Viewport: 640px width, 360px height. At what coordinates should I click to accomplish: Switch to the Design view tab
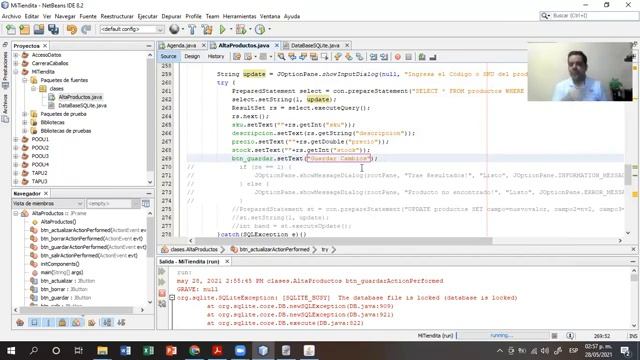pos(192,56)
